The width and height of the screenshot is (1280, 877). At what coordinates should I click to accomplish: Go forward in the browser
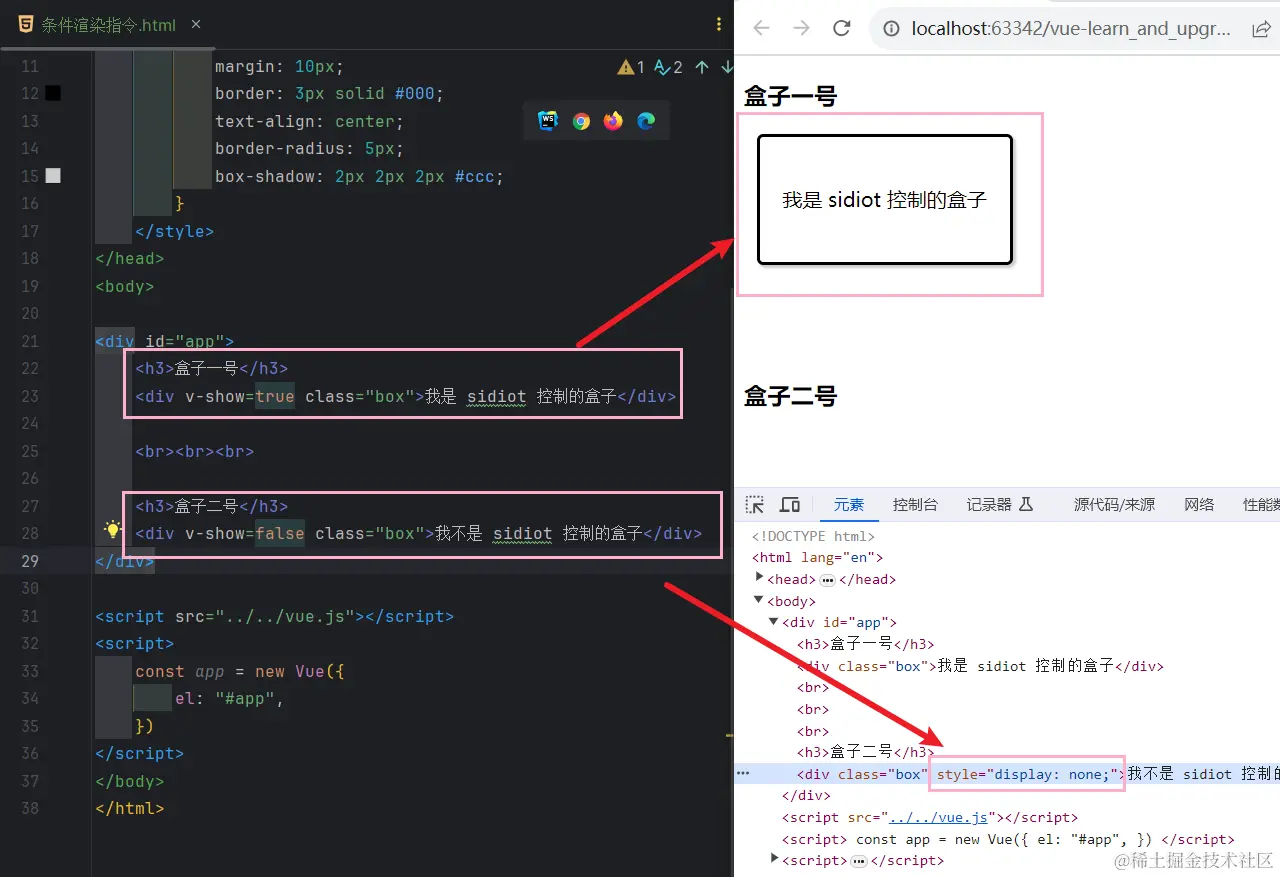[801, 28]
